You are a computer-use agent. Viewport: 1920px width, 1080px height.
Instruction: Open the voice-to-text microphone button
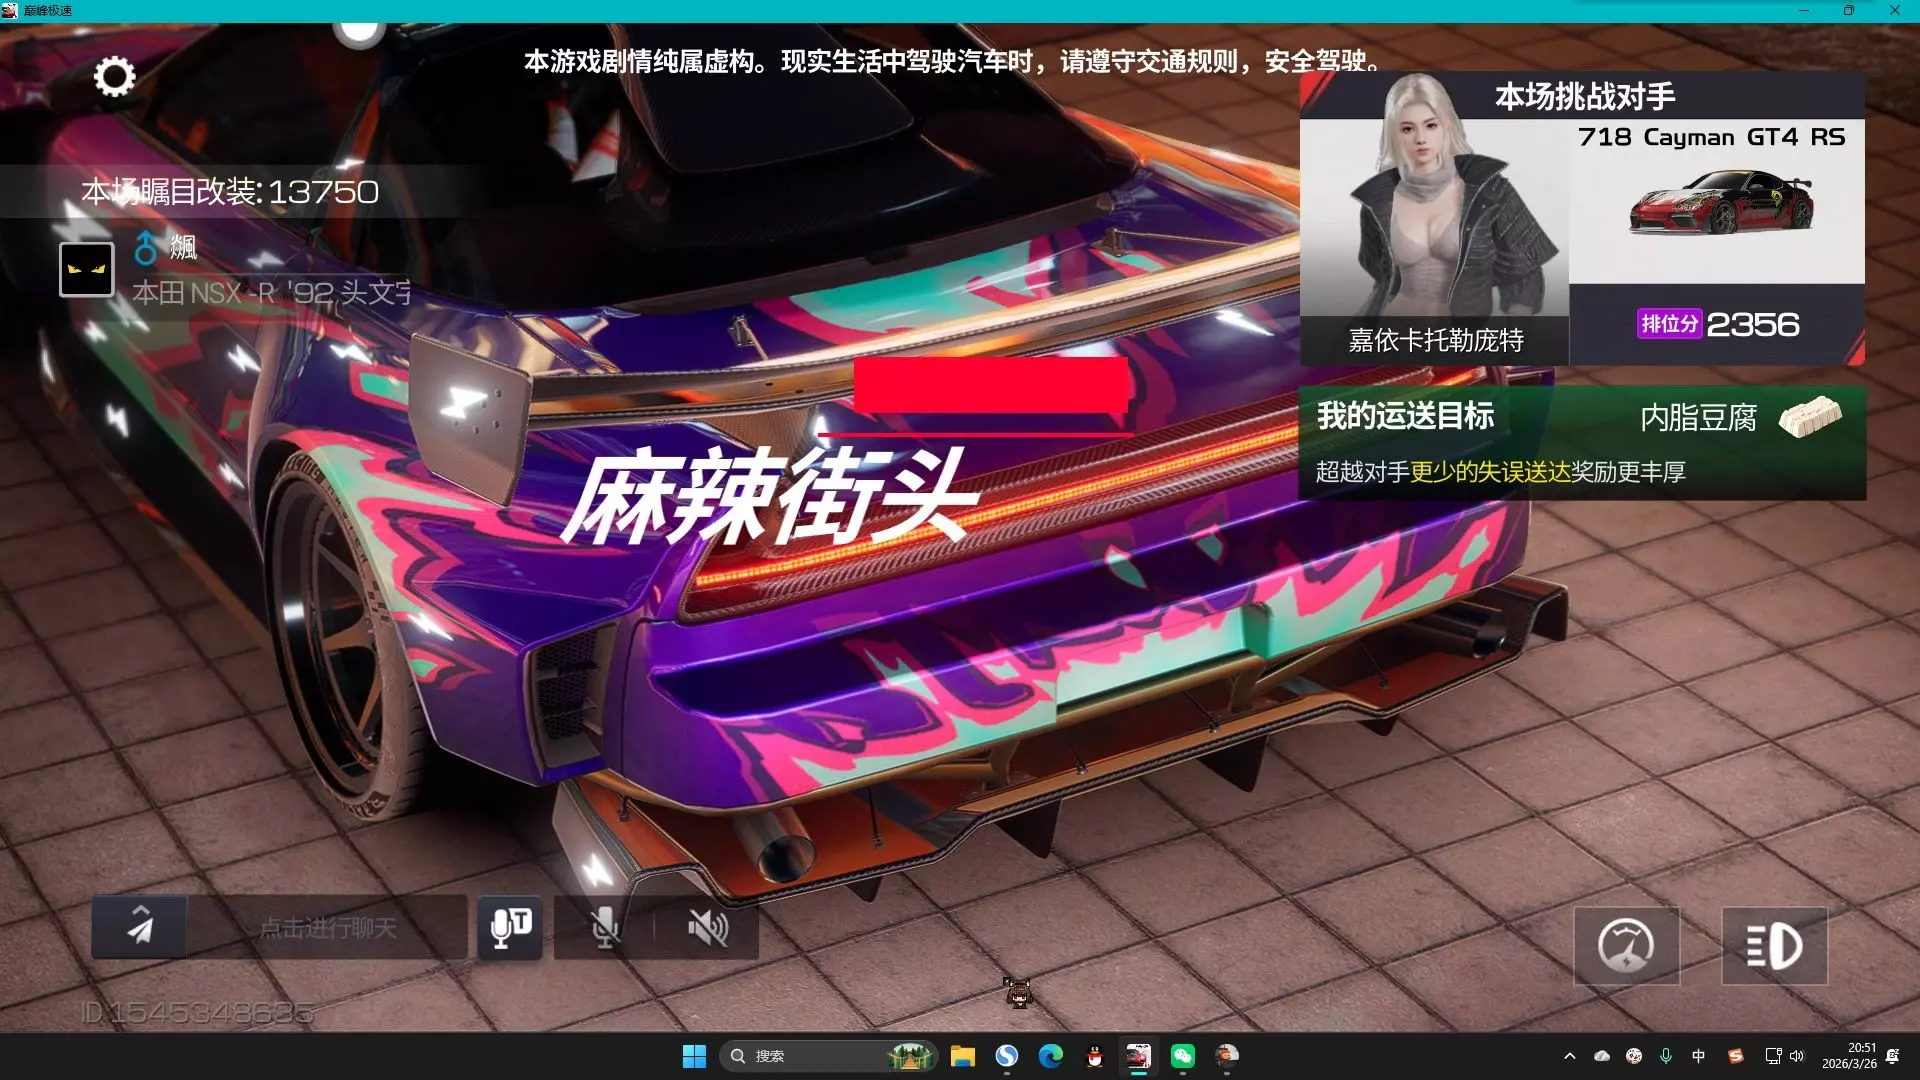[x=510, y=928]
